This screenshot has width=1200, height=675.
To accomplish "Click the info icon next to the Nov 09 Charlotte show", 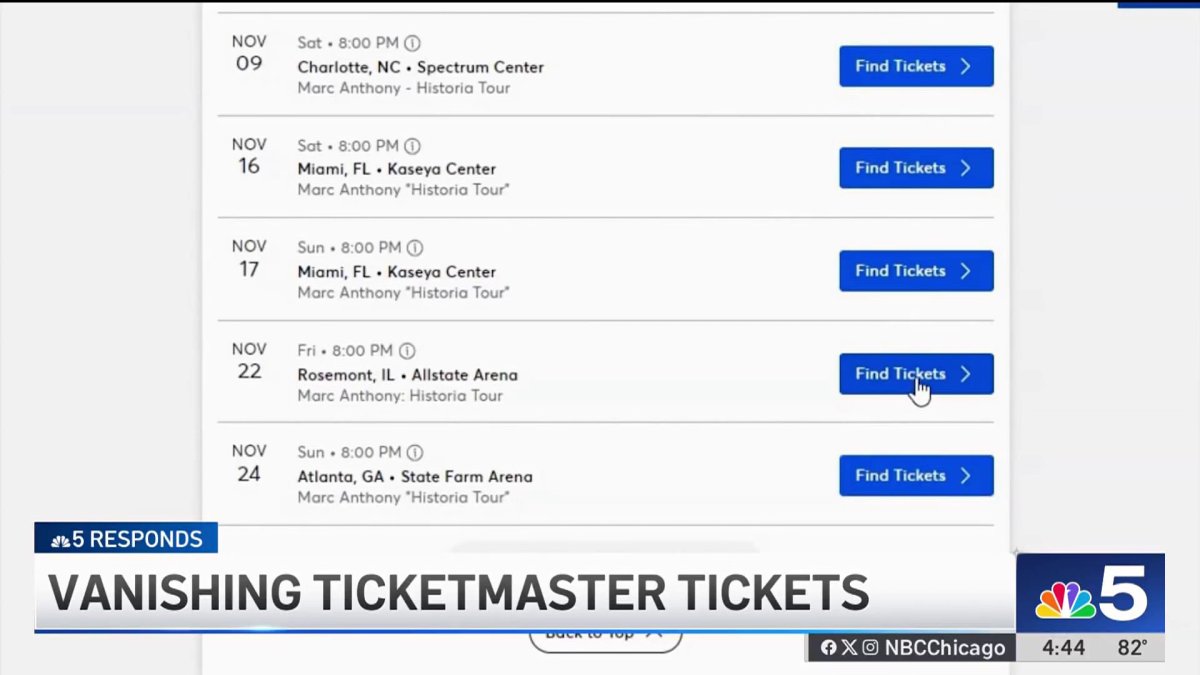I will click(412, 43).
